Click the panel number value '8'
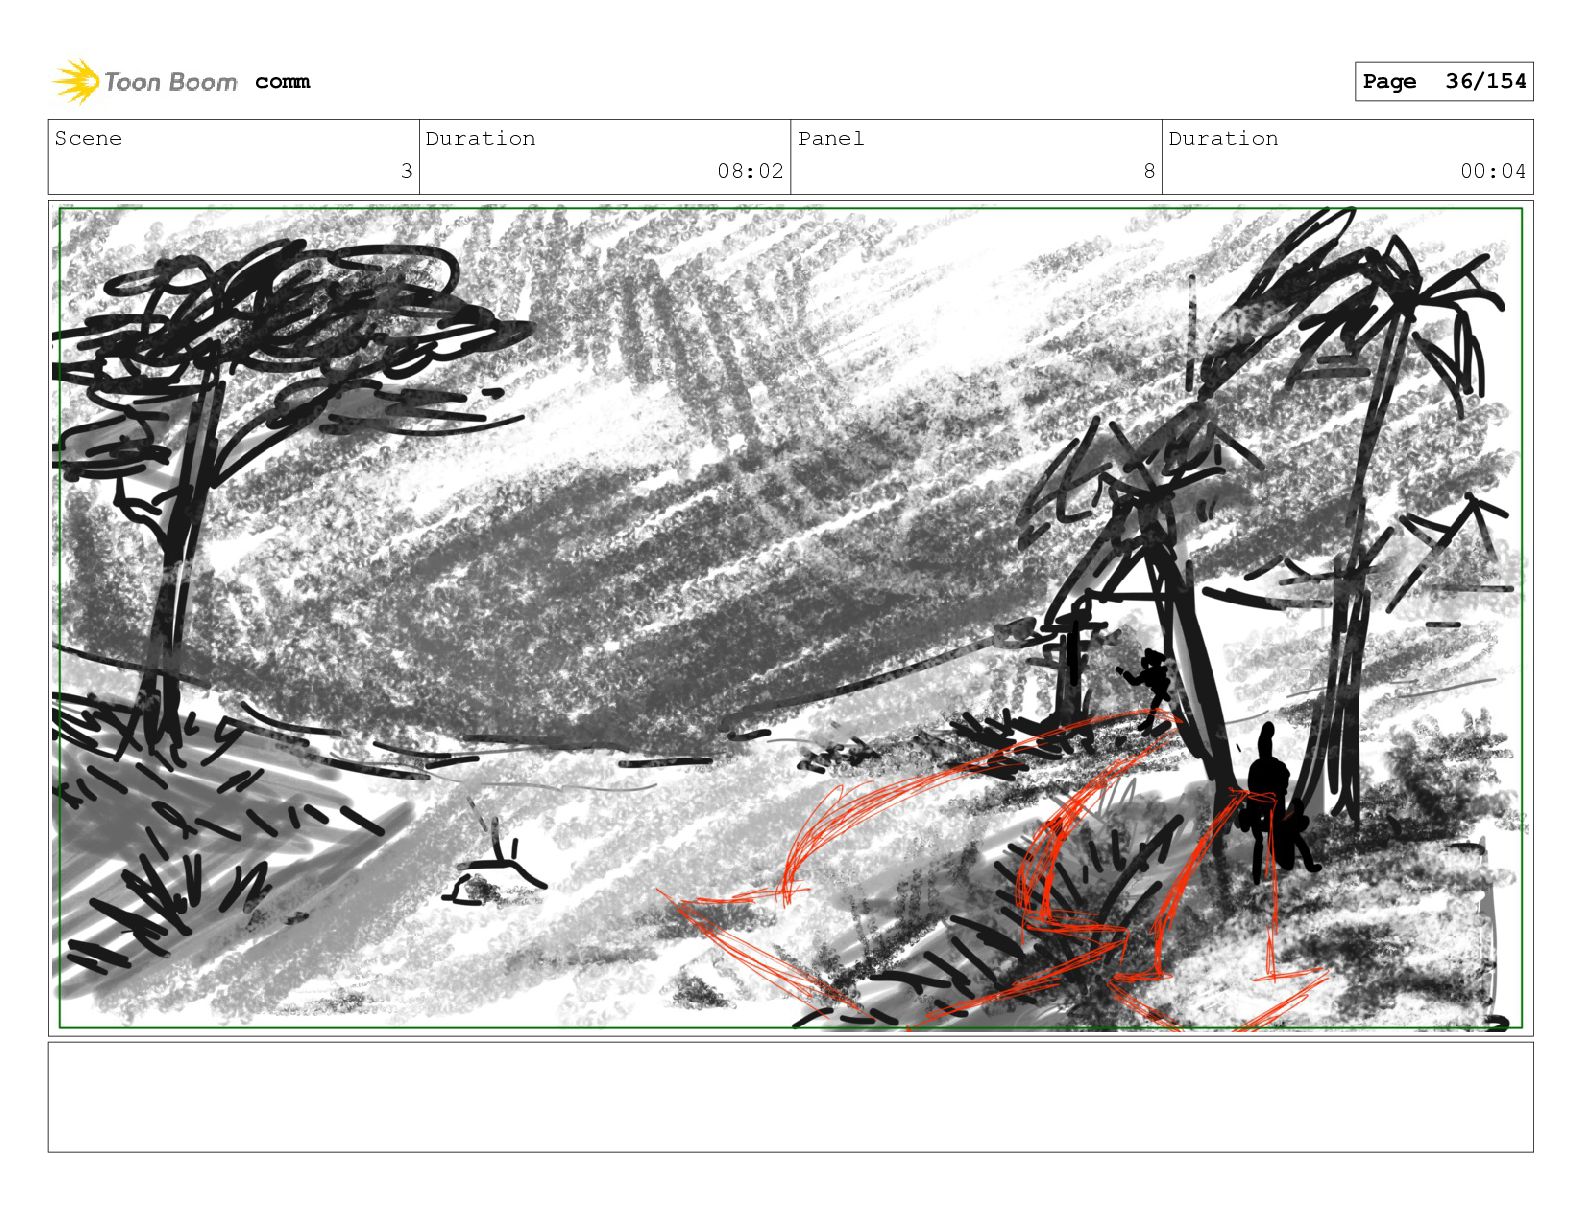This screenshot has height=1224, width=1584. pos(1149,171)
